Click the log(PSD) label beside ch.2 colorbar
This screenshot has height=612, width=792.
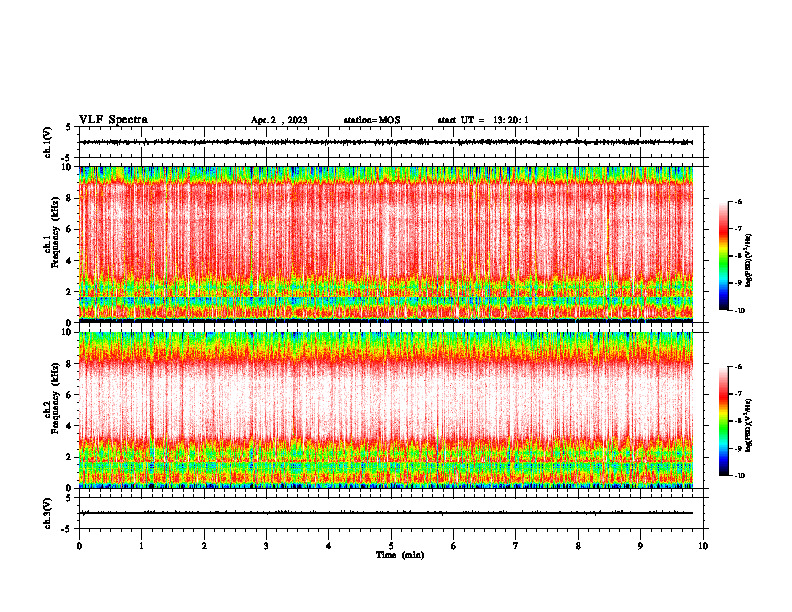pyautogui.click(x=749, y=425)
